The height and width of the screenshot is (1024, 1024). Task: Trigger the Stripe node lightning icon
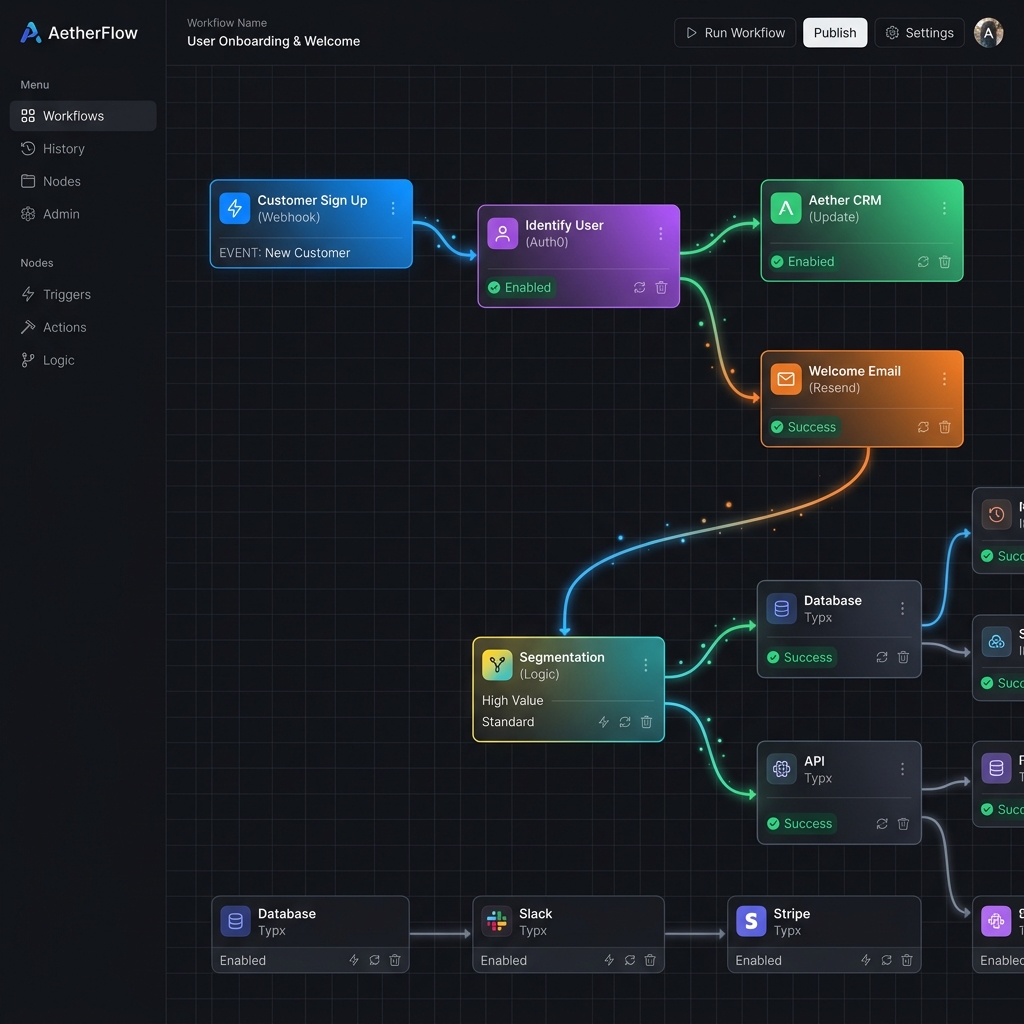(x=865, y=960)
